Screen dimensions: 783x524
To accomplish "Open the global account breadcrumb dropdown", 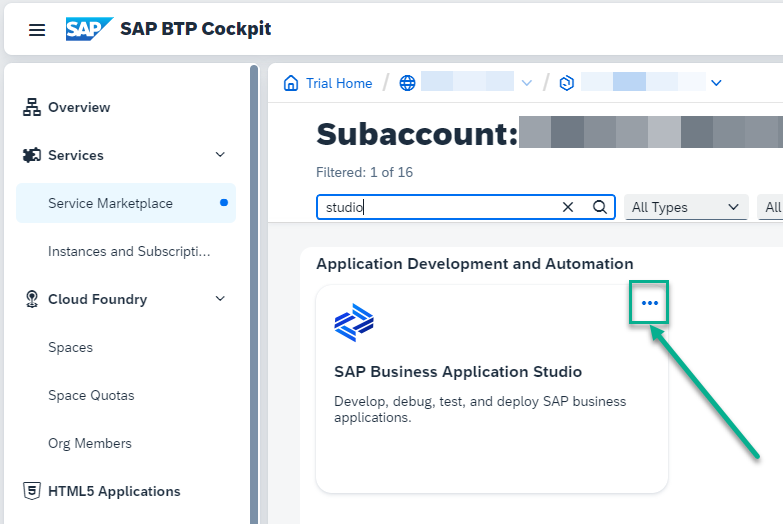I will tap(527, 83).
